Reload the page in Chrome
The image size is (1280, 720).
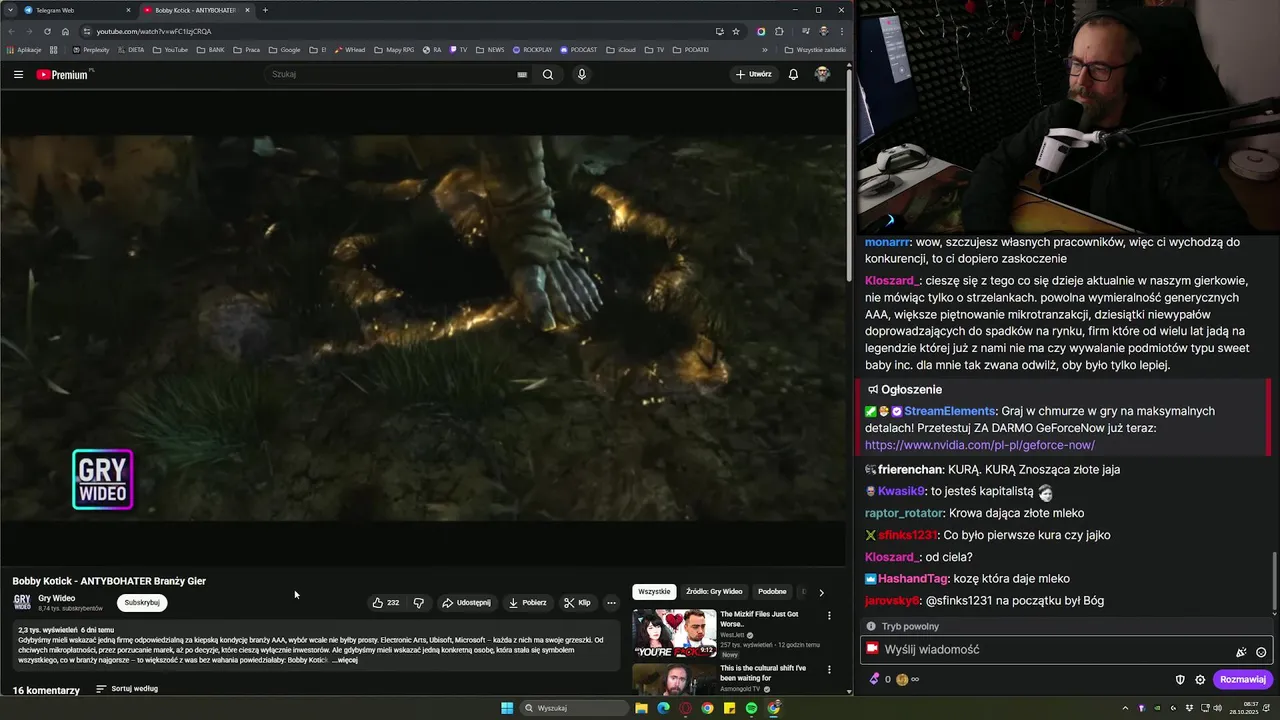coord(46,31)
